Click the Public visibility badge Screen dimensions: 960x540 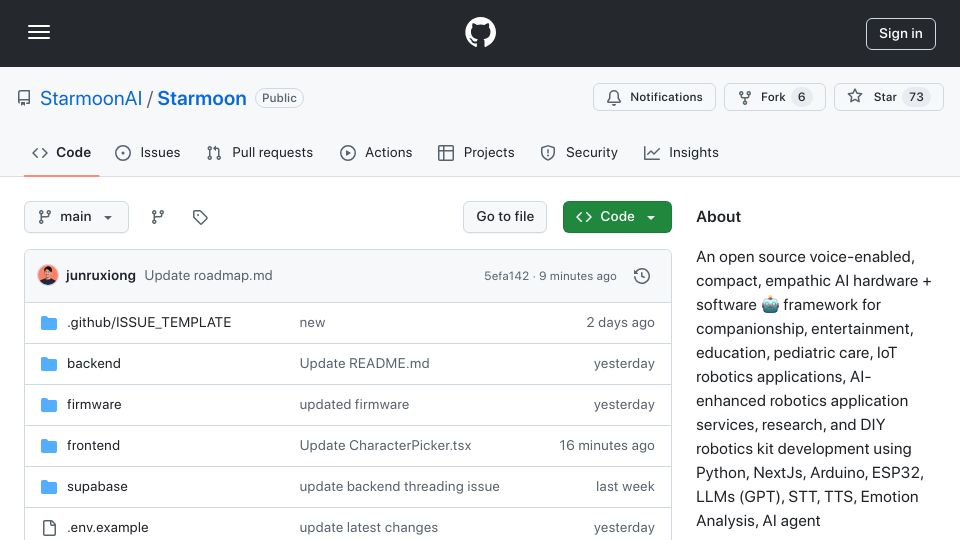tap(279, 98)
